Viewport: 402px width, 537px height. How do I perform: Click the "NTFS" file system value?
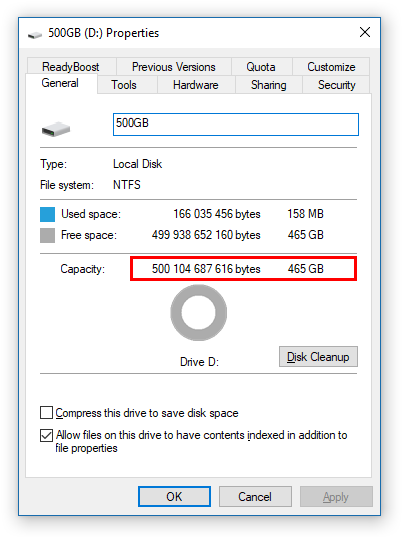coord(127,185)
